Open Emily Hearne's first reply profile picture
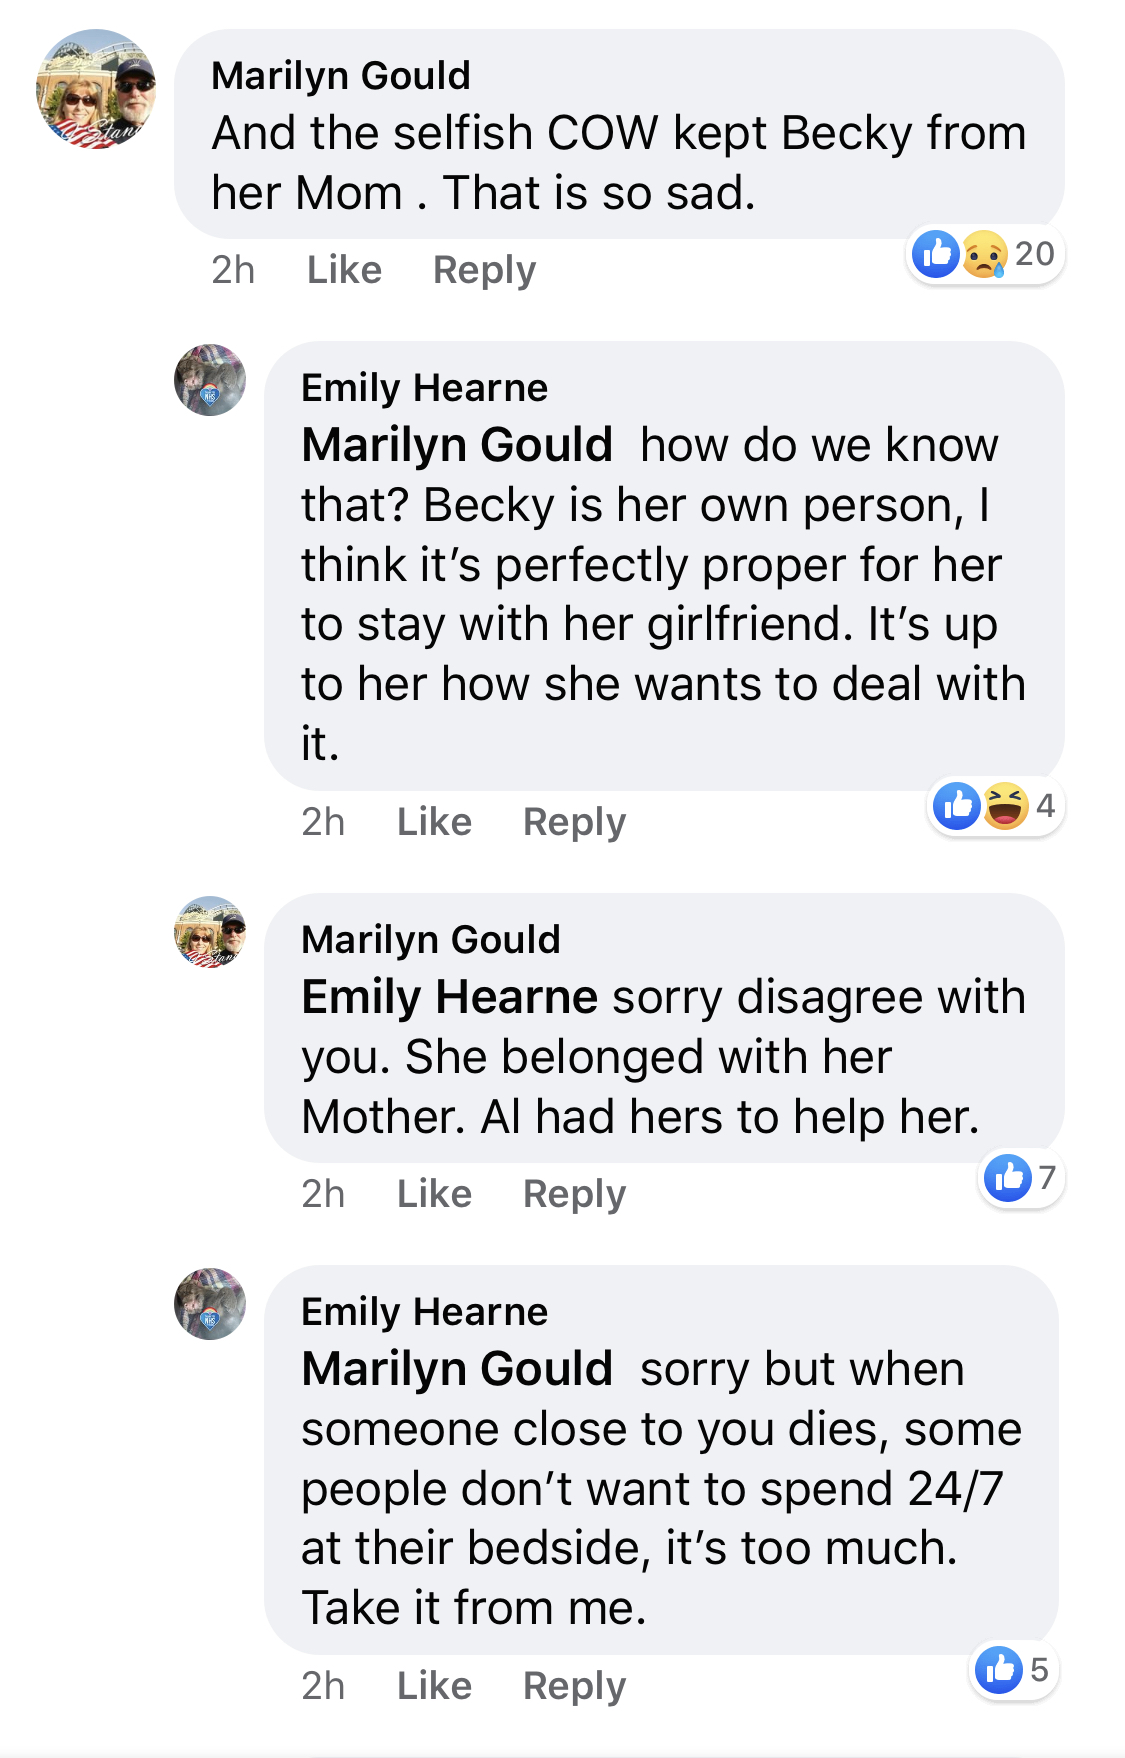The width and height of the screenshot is (1125, 1758). (210, 380)
